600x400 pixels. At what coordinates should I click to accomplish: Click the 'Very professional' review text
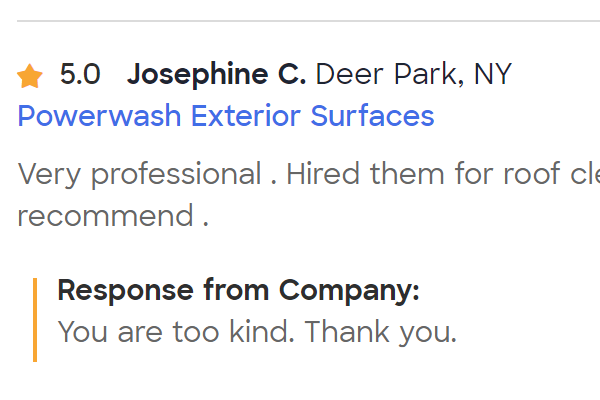(139, 175)
